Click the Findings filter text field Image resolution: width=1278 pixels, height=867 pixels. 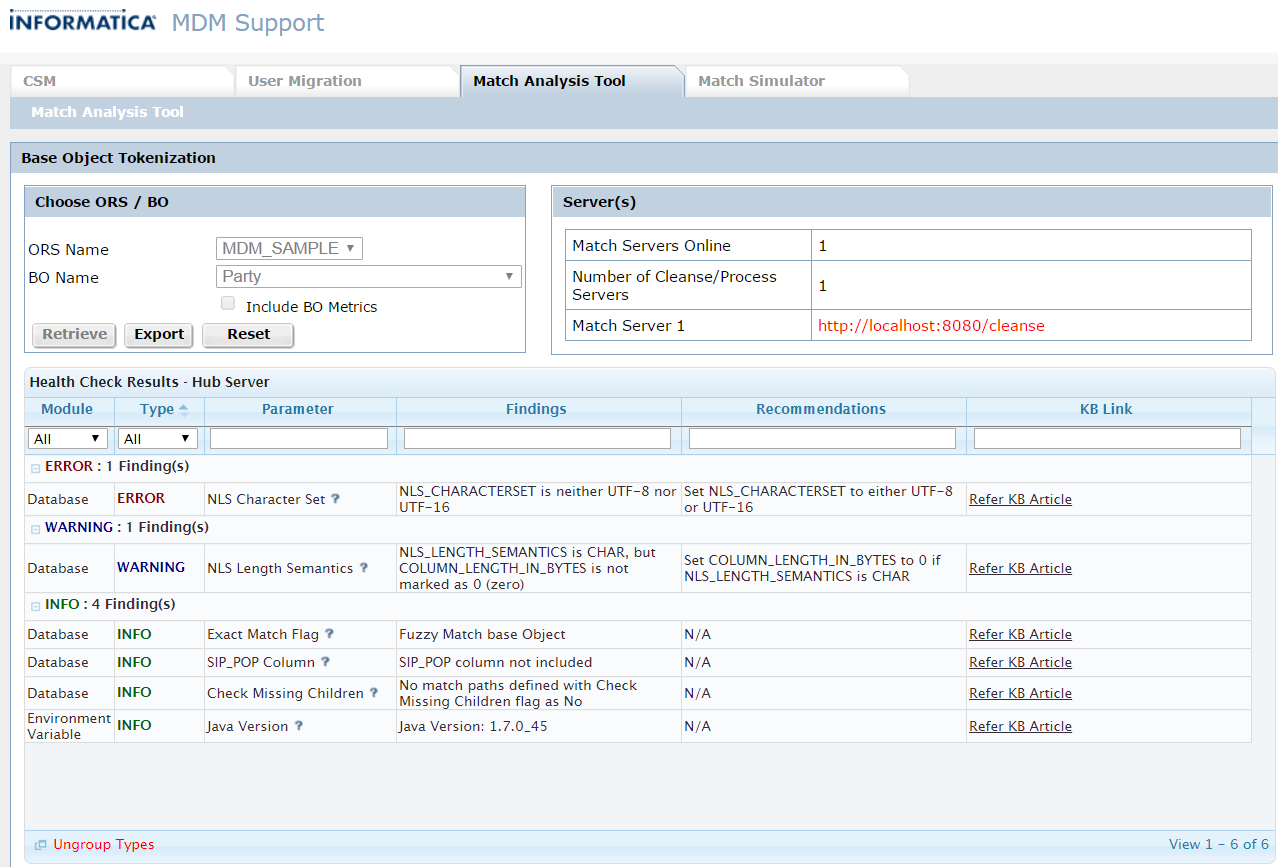[537, 439]
